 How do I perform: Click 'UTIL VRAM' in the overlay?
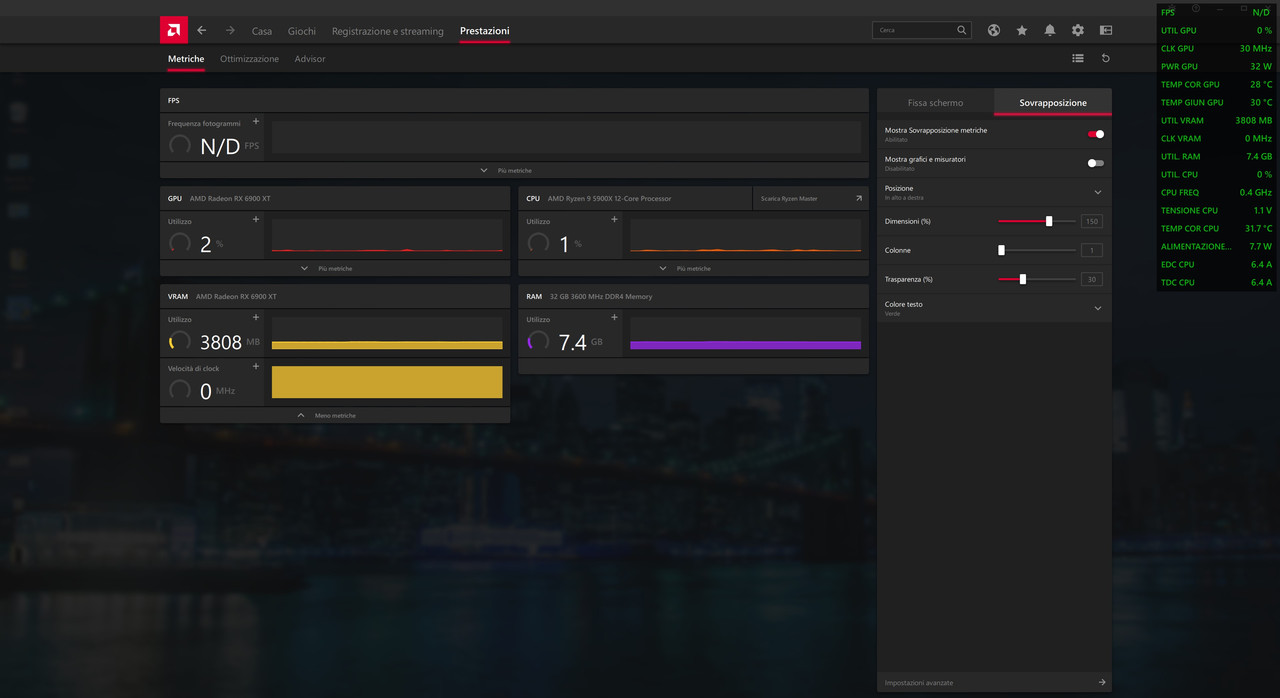tap(1182, 120)
